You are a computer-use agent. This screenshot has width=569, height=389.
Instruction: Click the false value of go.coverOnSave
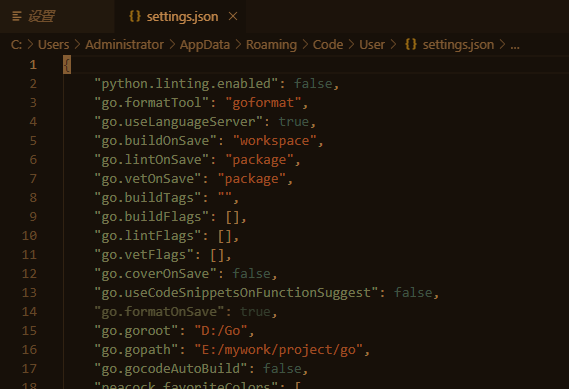[x=251, y=274]
